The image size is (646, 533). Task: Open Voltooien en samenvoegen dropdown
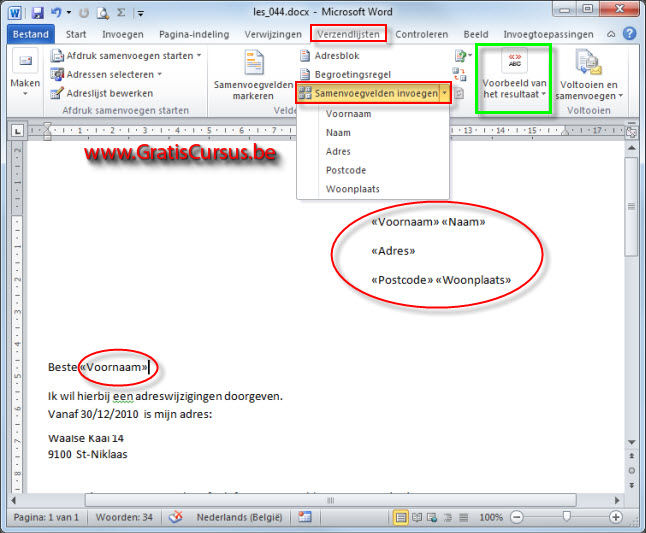(x=589, y=75)
